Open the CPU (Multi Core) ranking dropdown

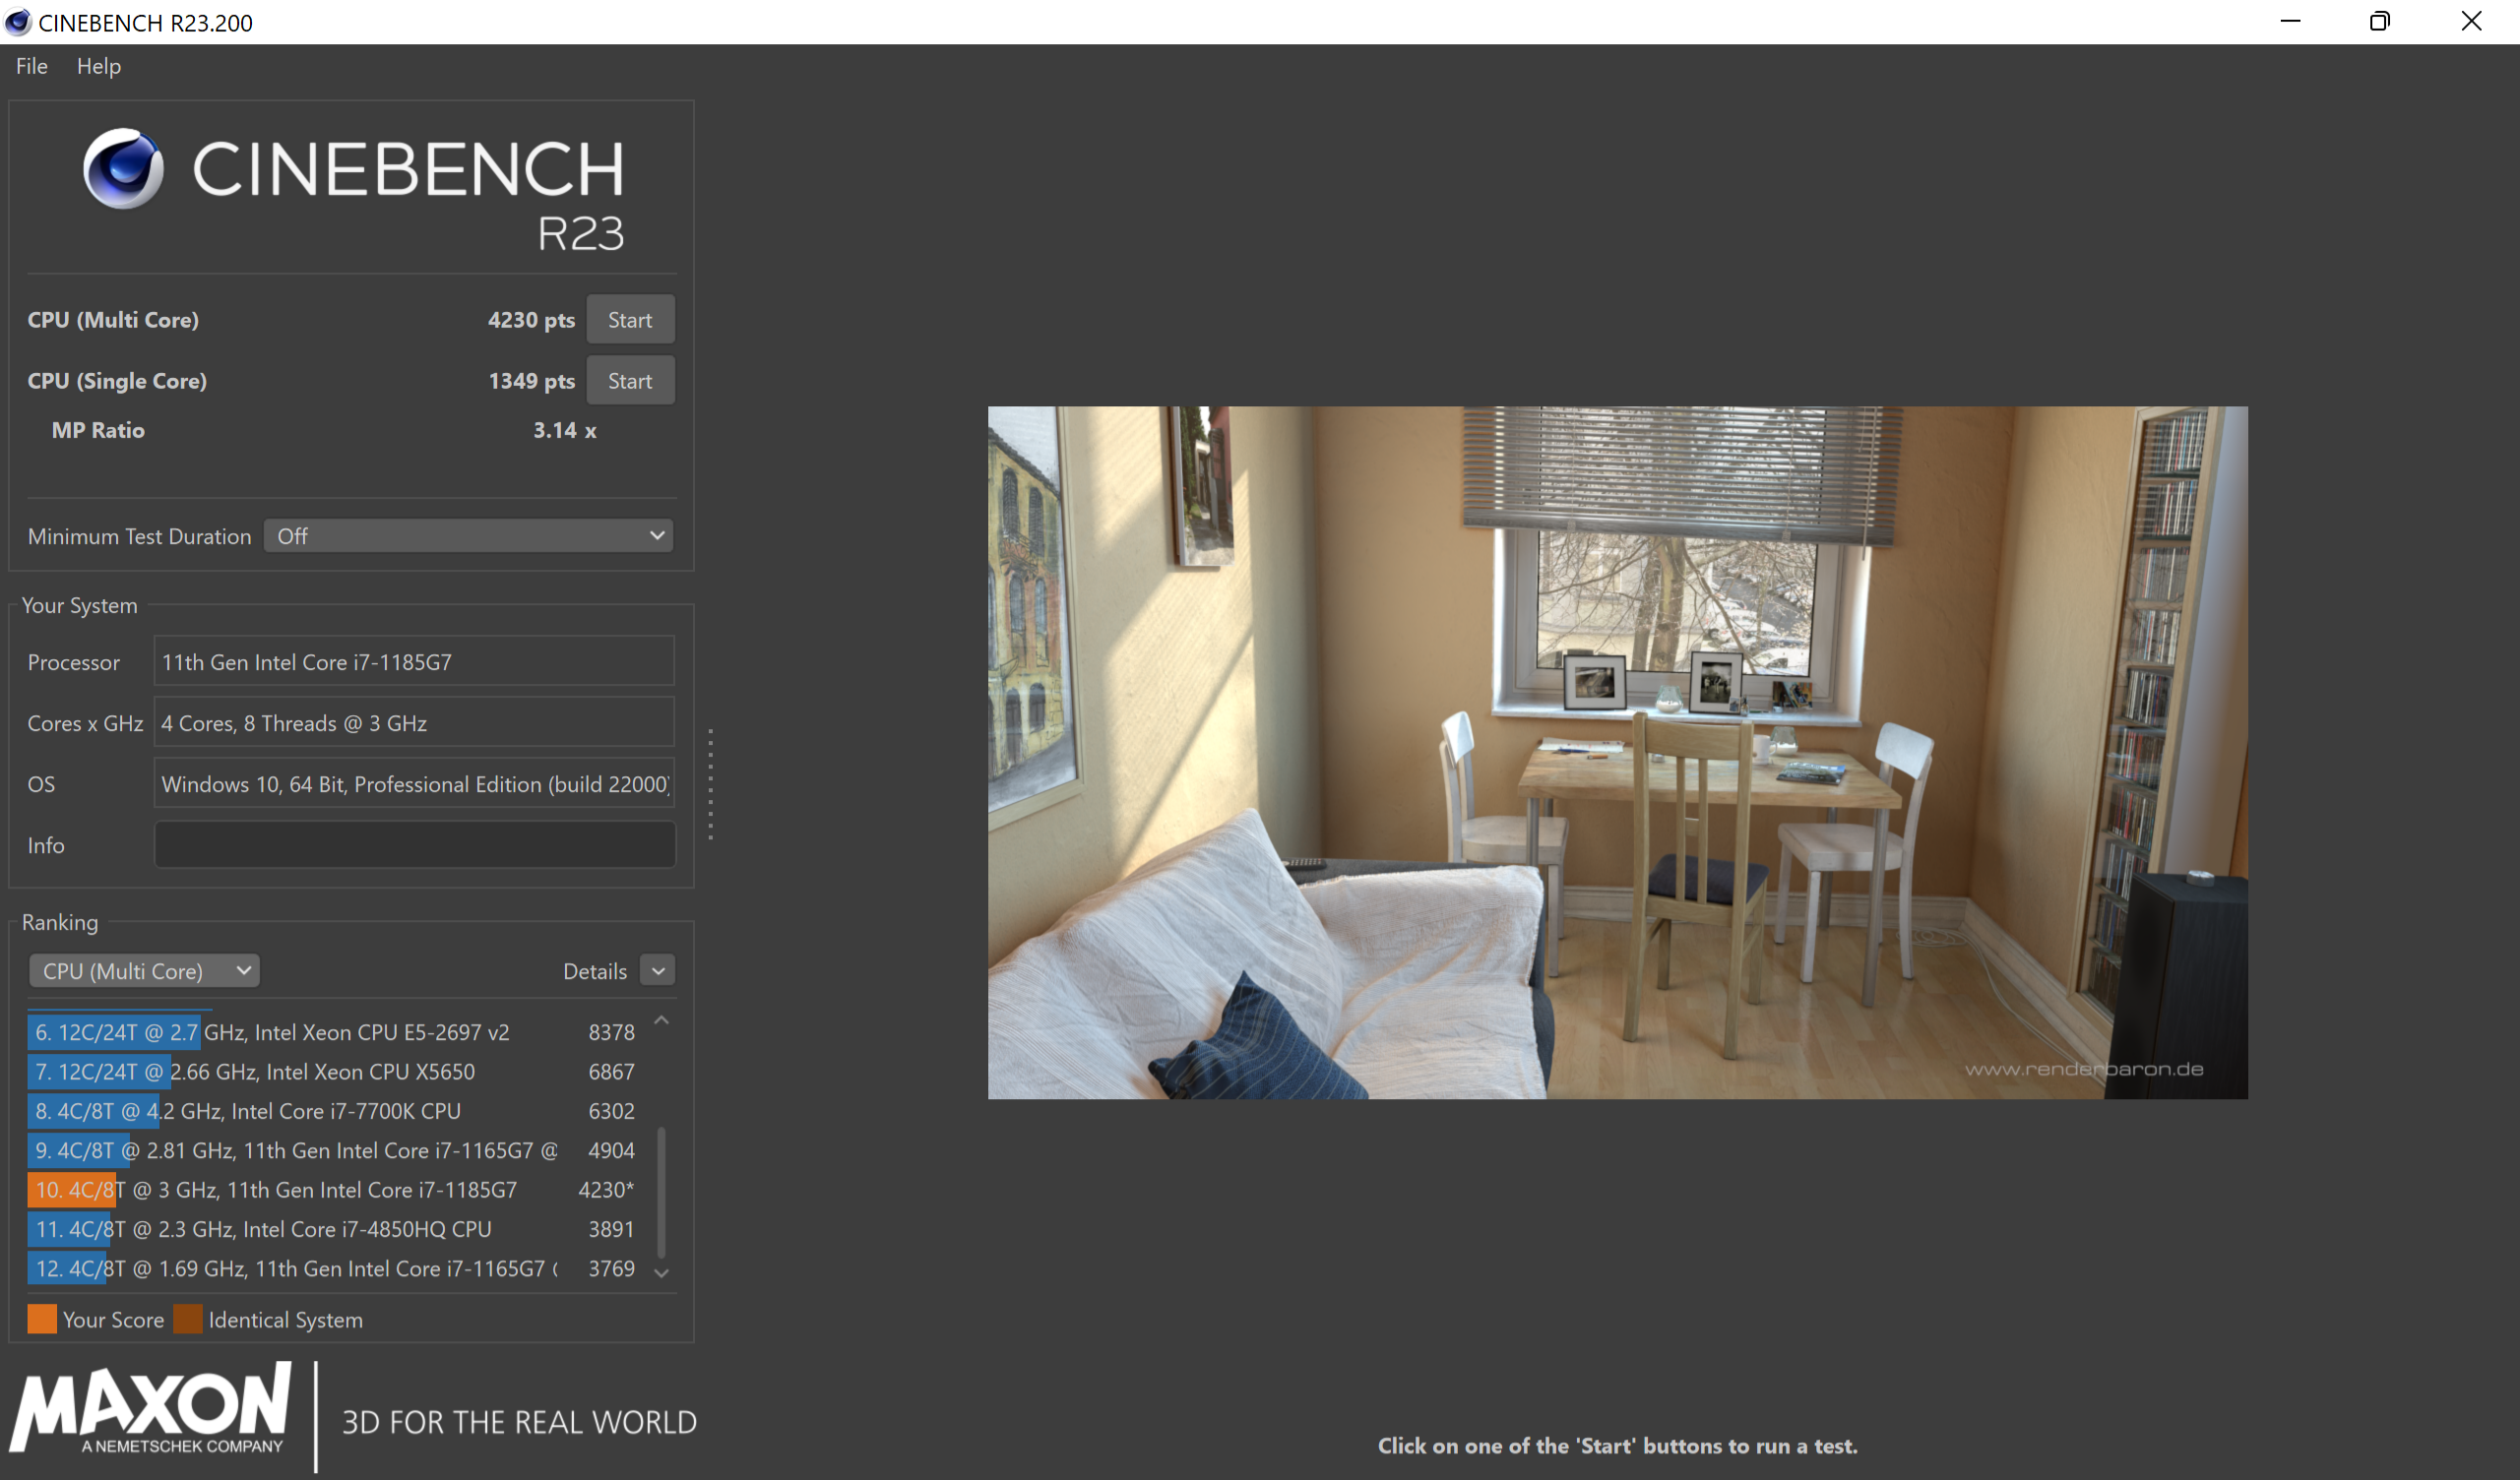[x=144, y=971]
